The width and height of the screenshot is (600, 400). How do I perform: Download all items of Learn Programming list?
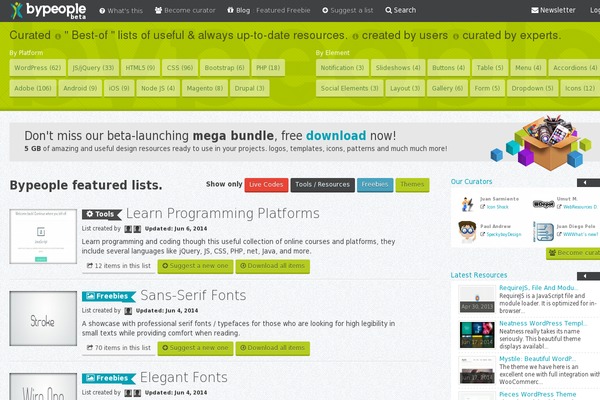click(x=273, y=266)
